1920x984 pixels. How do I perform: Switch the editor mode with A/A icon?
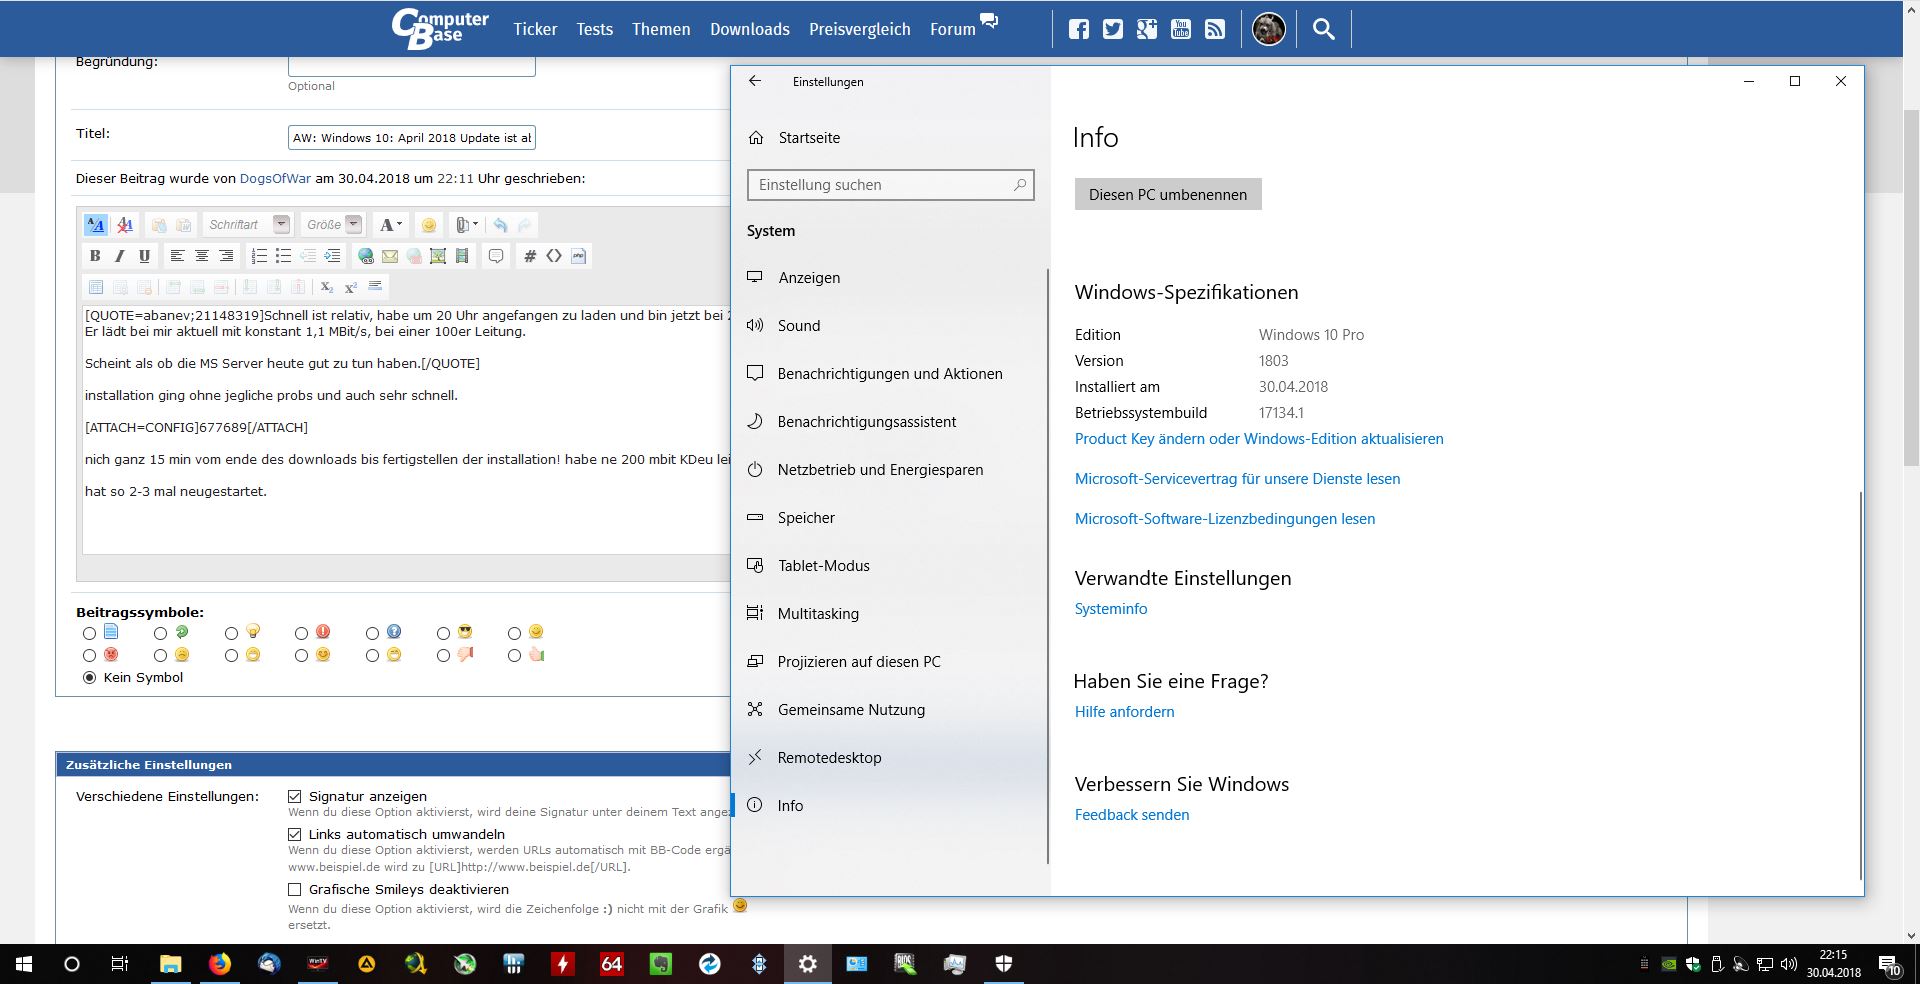pyautogui.click(x=95, y=225)
